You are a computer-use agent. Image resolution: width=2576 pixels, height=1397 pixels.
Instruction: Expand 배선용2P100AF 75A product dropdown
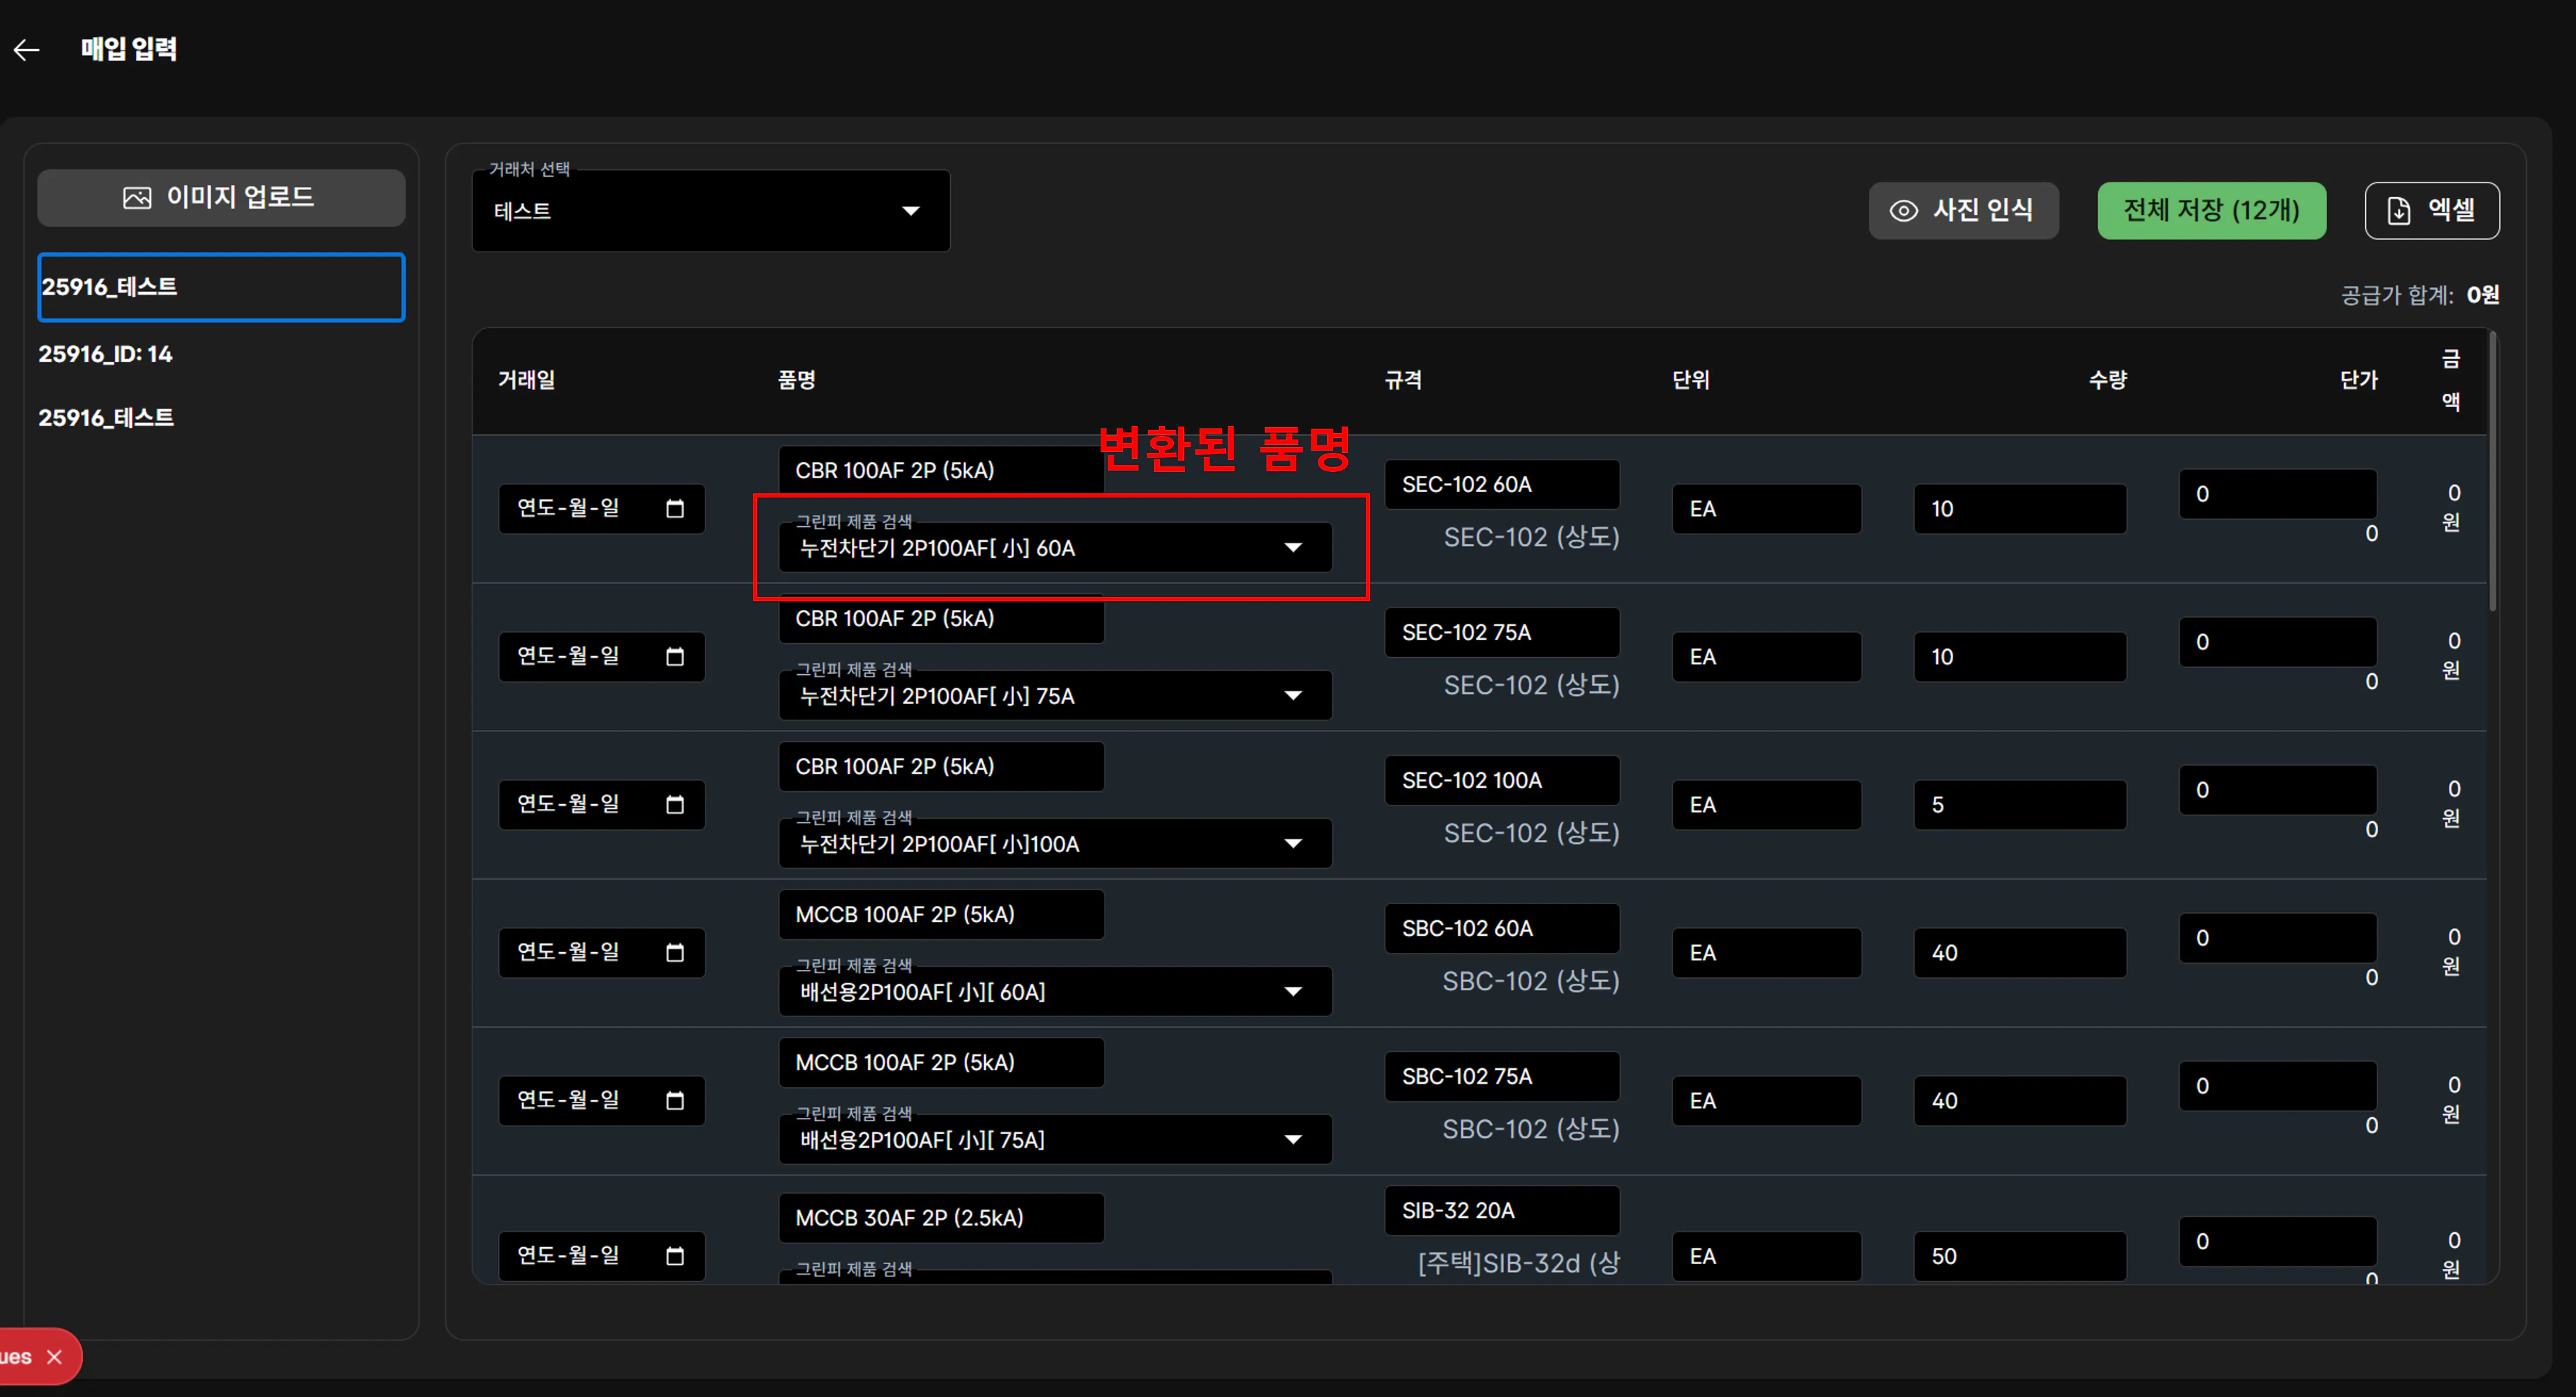point(1293,1140)
